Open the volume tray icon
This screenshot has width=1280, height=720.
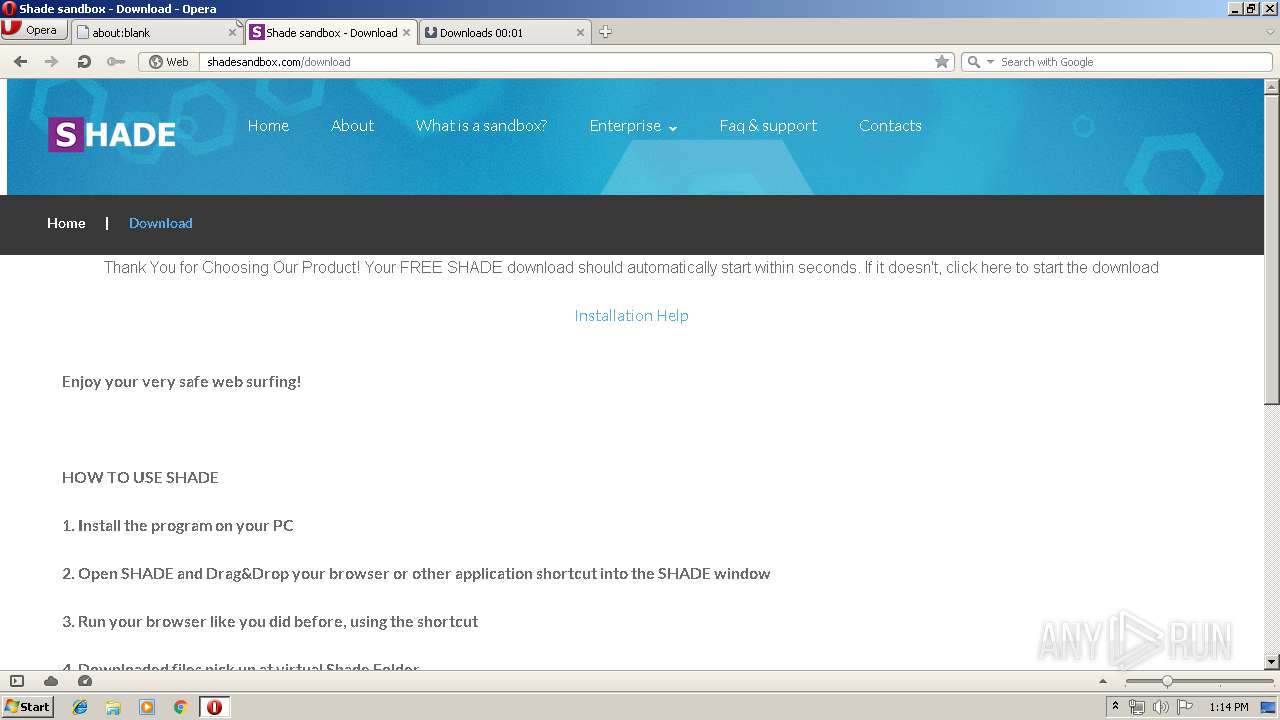click(1161, 707)
